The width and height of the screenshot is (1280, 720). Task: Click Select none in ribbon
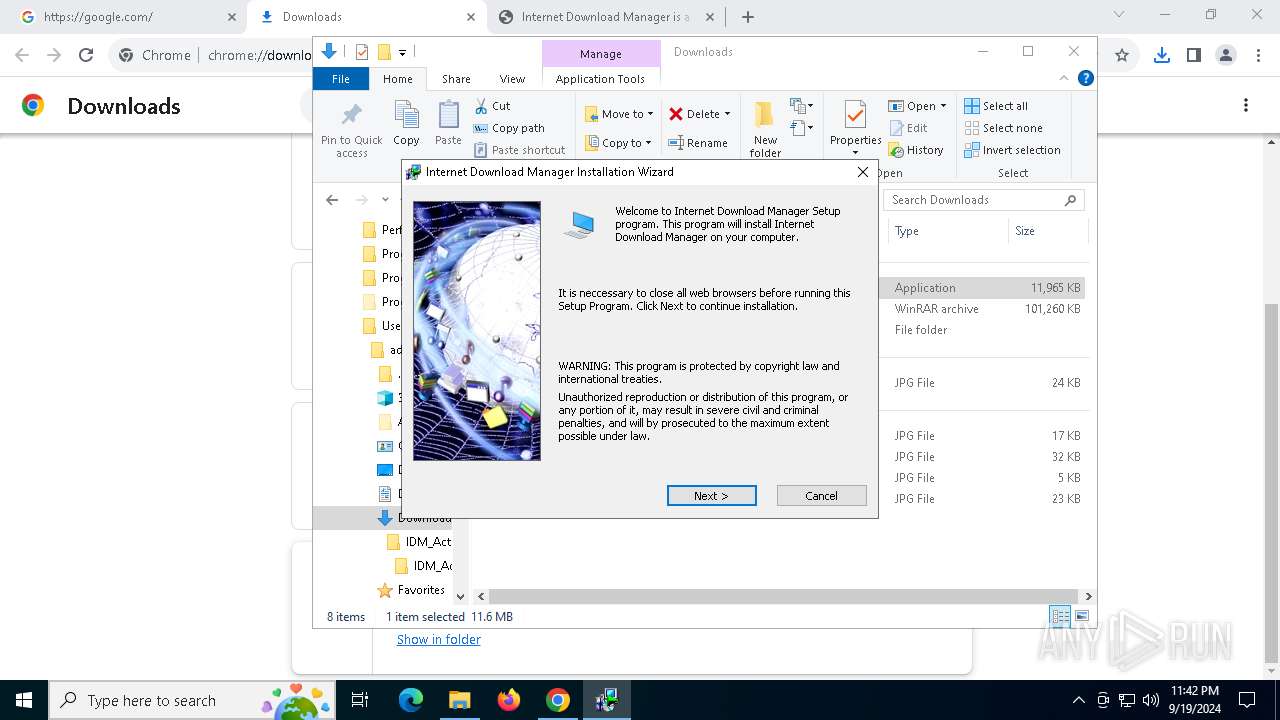(1003, 128)
